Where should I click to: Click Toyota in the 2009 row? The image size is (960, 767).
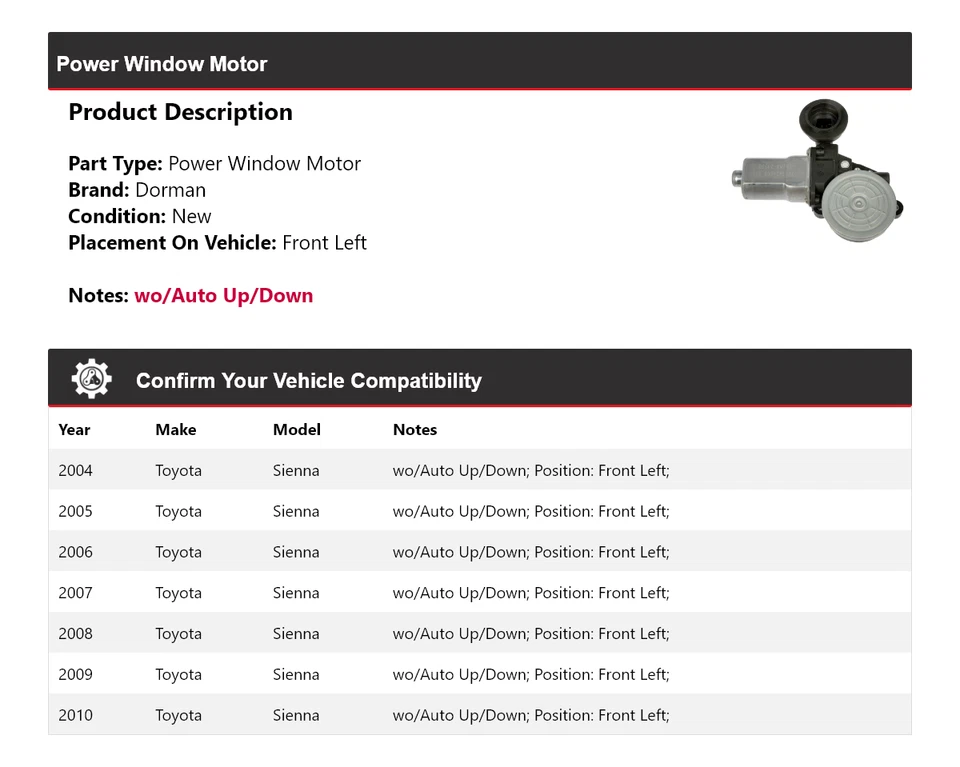[178, 675]
